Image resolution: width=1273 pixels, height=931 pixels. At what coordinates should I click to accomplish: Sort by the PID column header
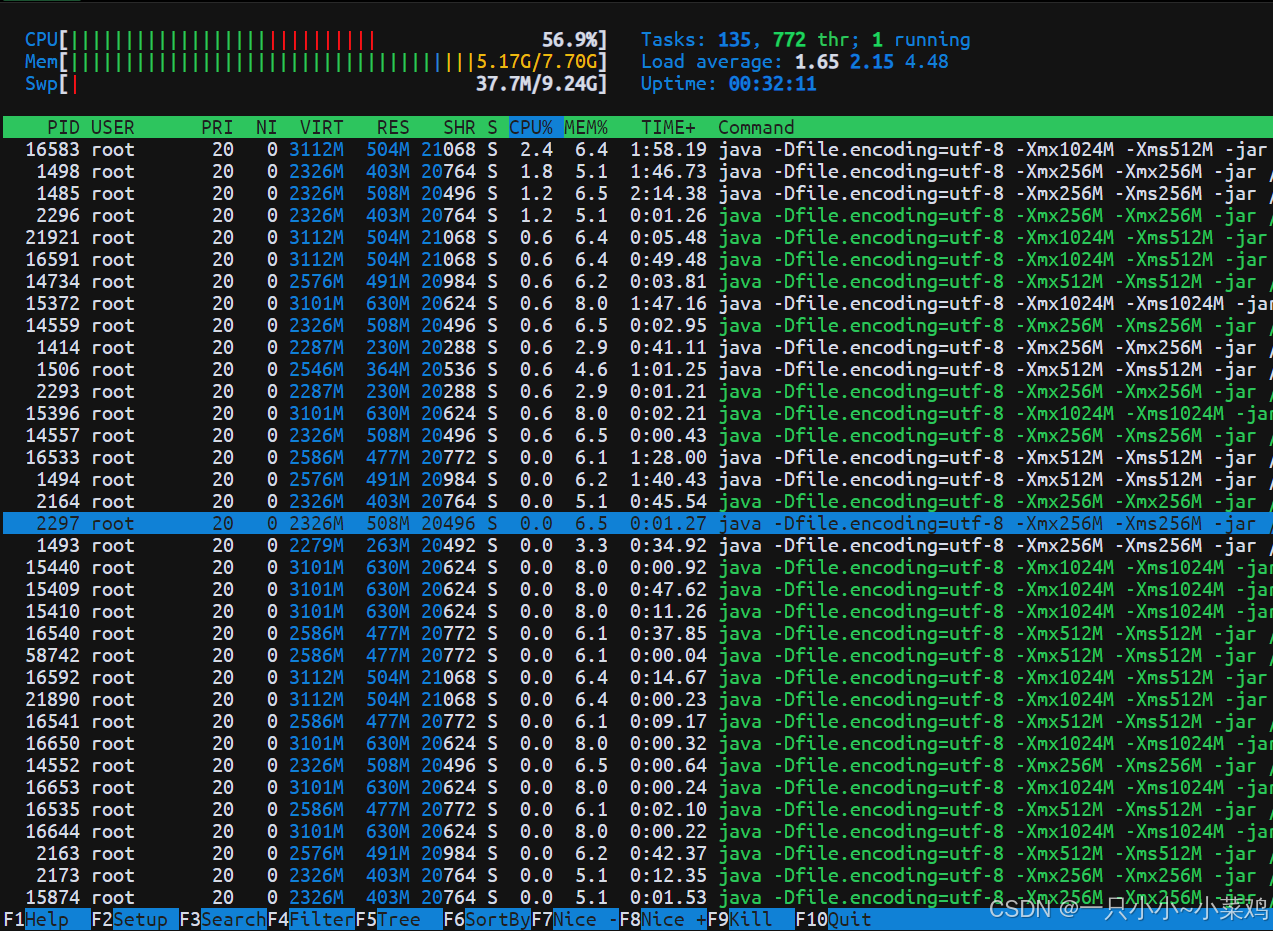click(63, 127)
